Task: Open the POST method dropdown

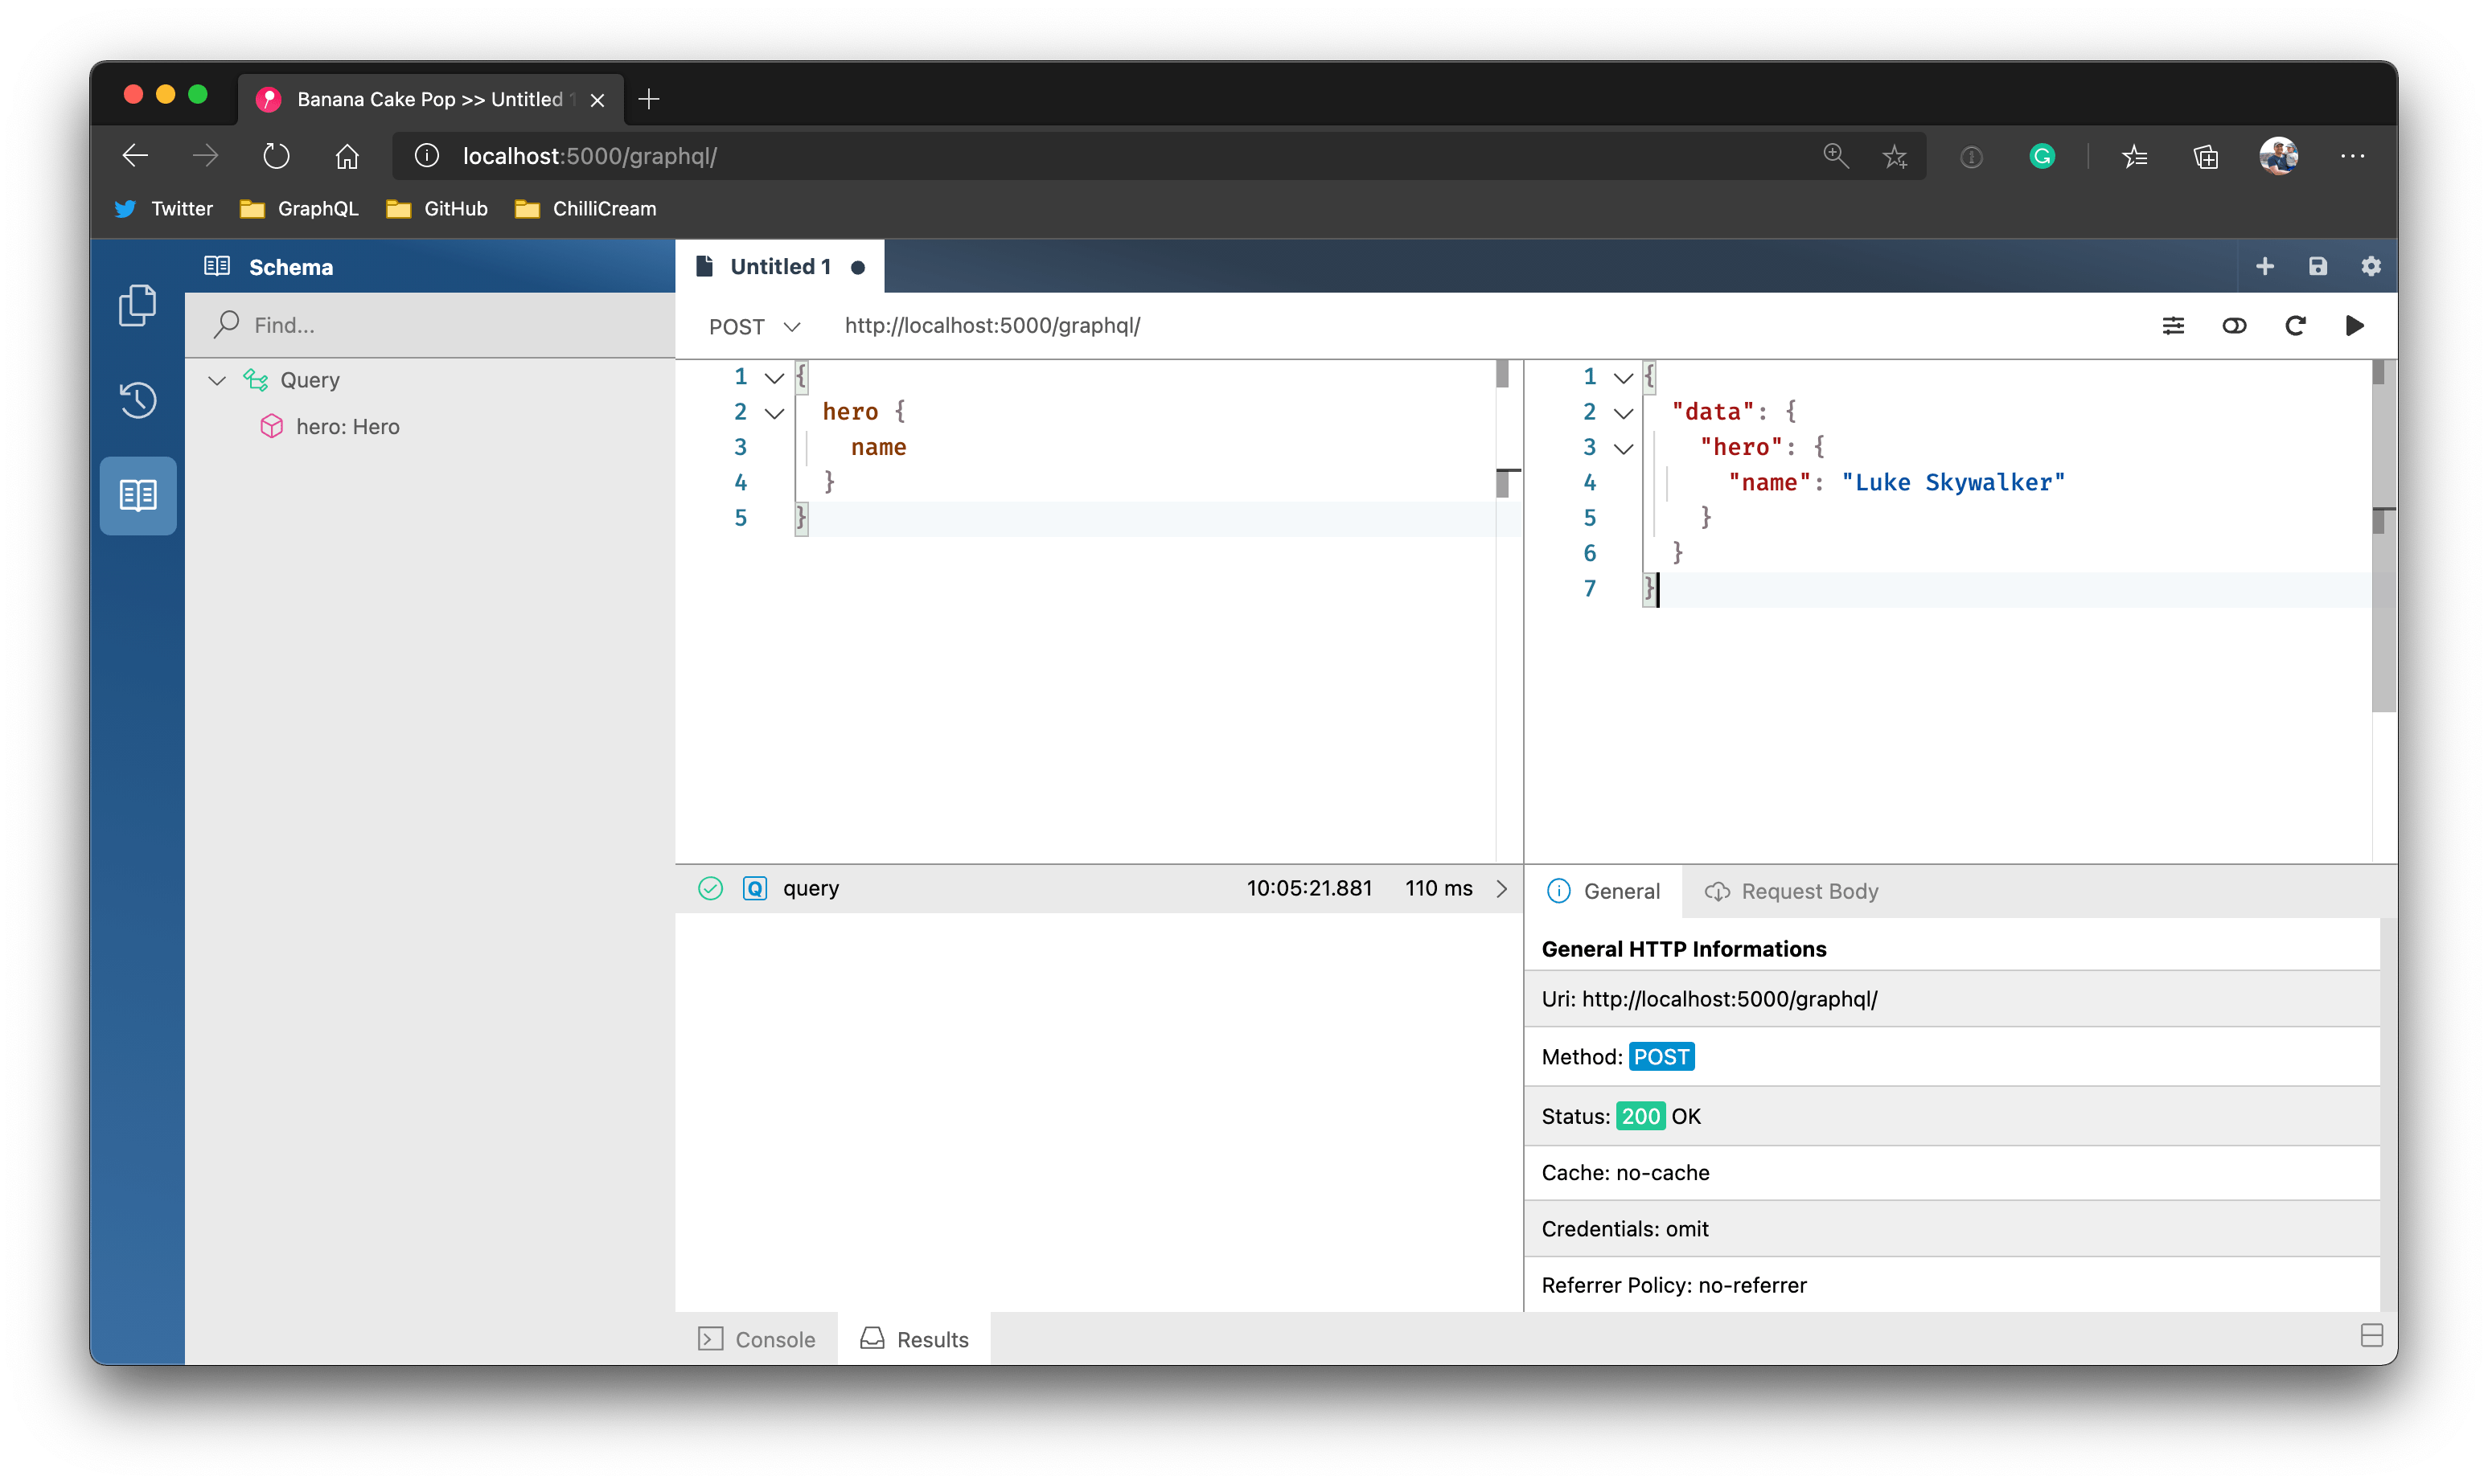Action: coord(754,327)
